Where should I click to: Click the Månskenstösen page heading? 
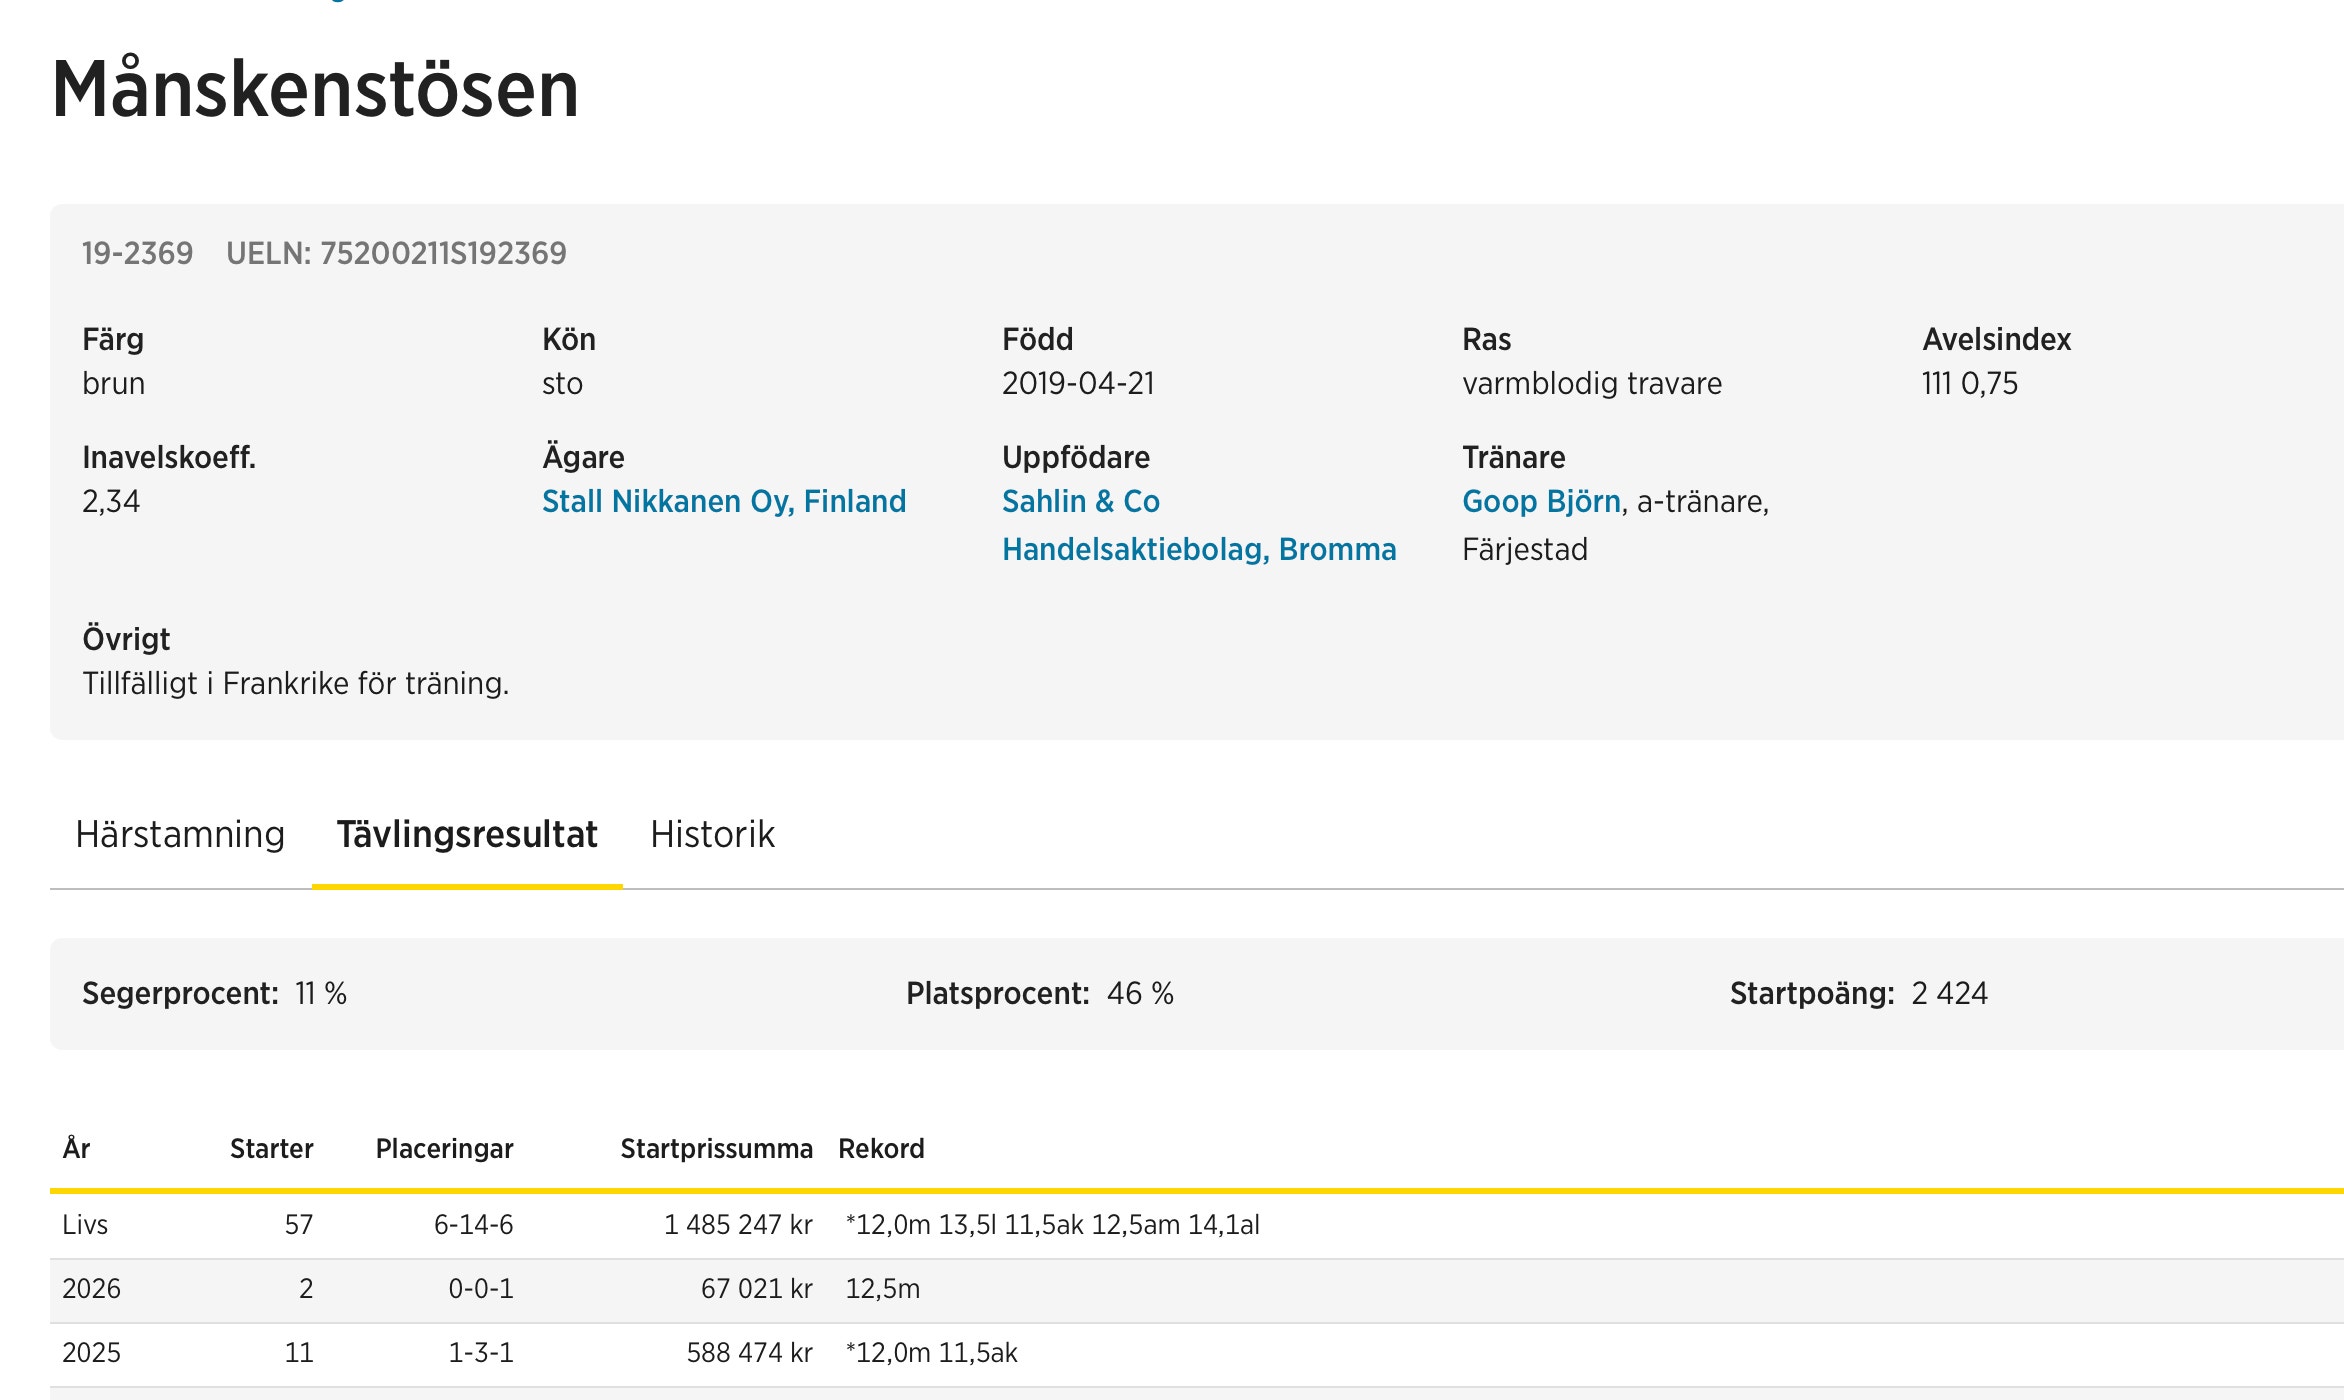(x=315, y=89)
